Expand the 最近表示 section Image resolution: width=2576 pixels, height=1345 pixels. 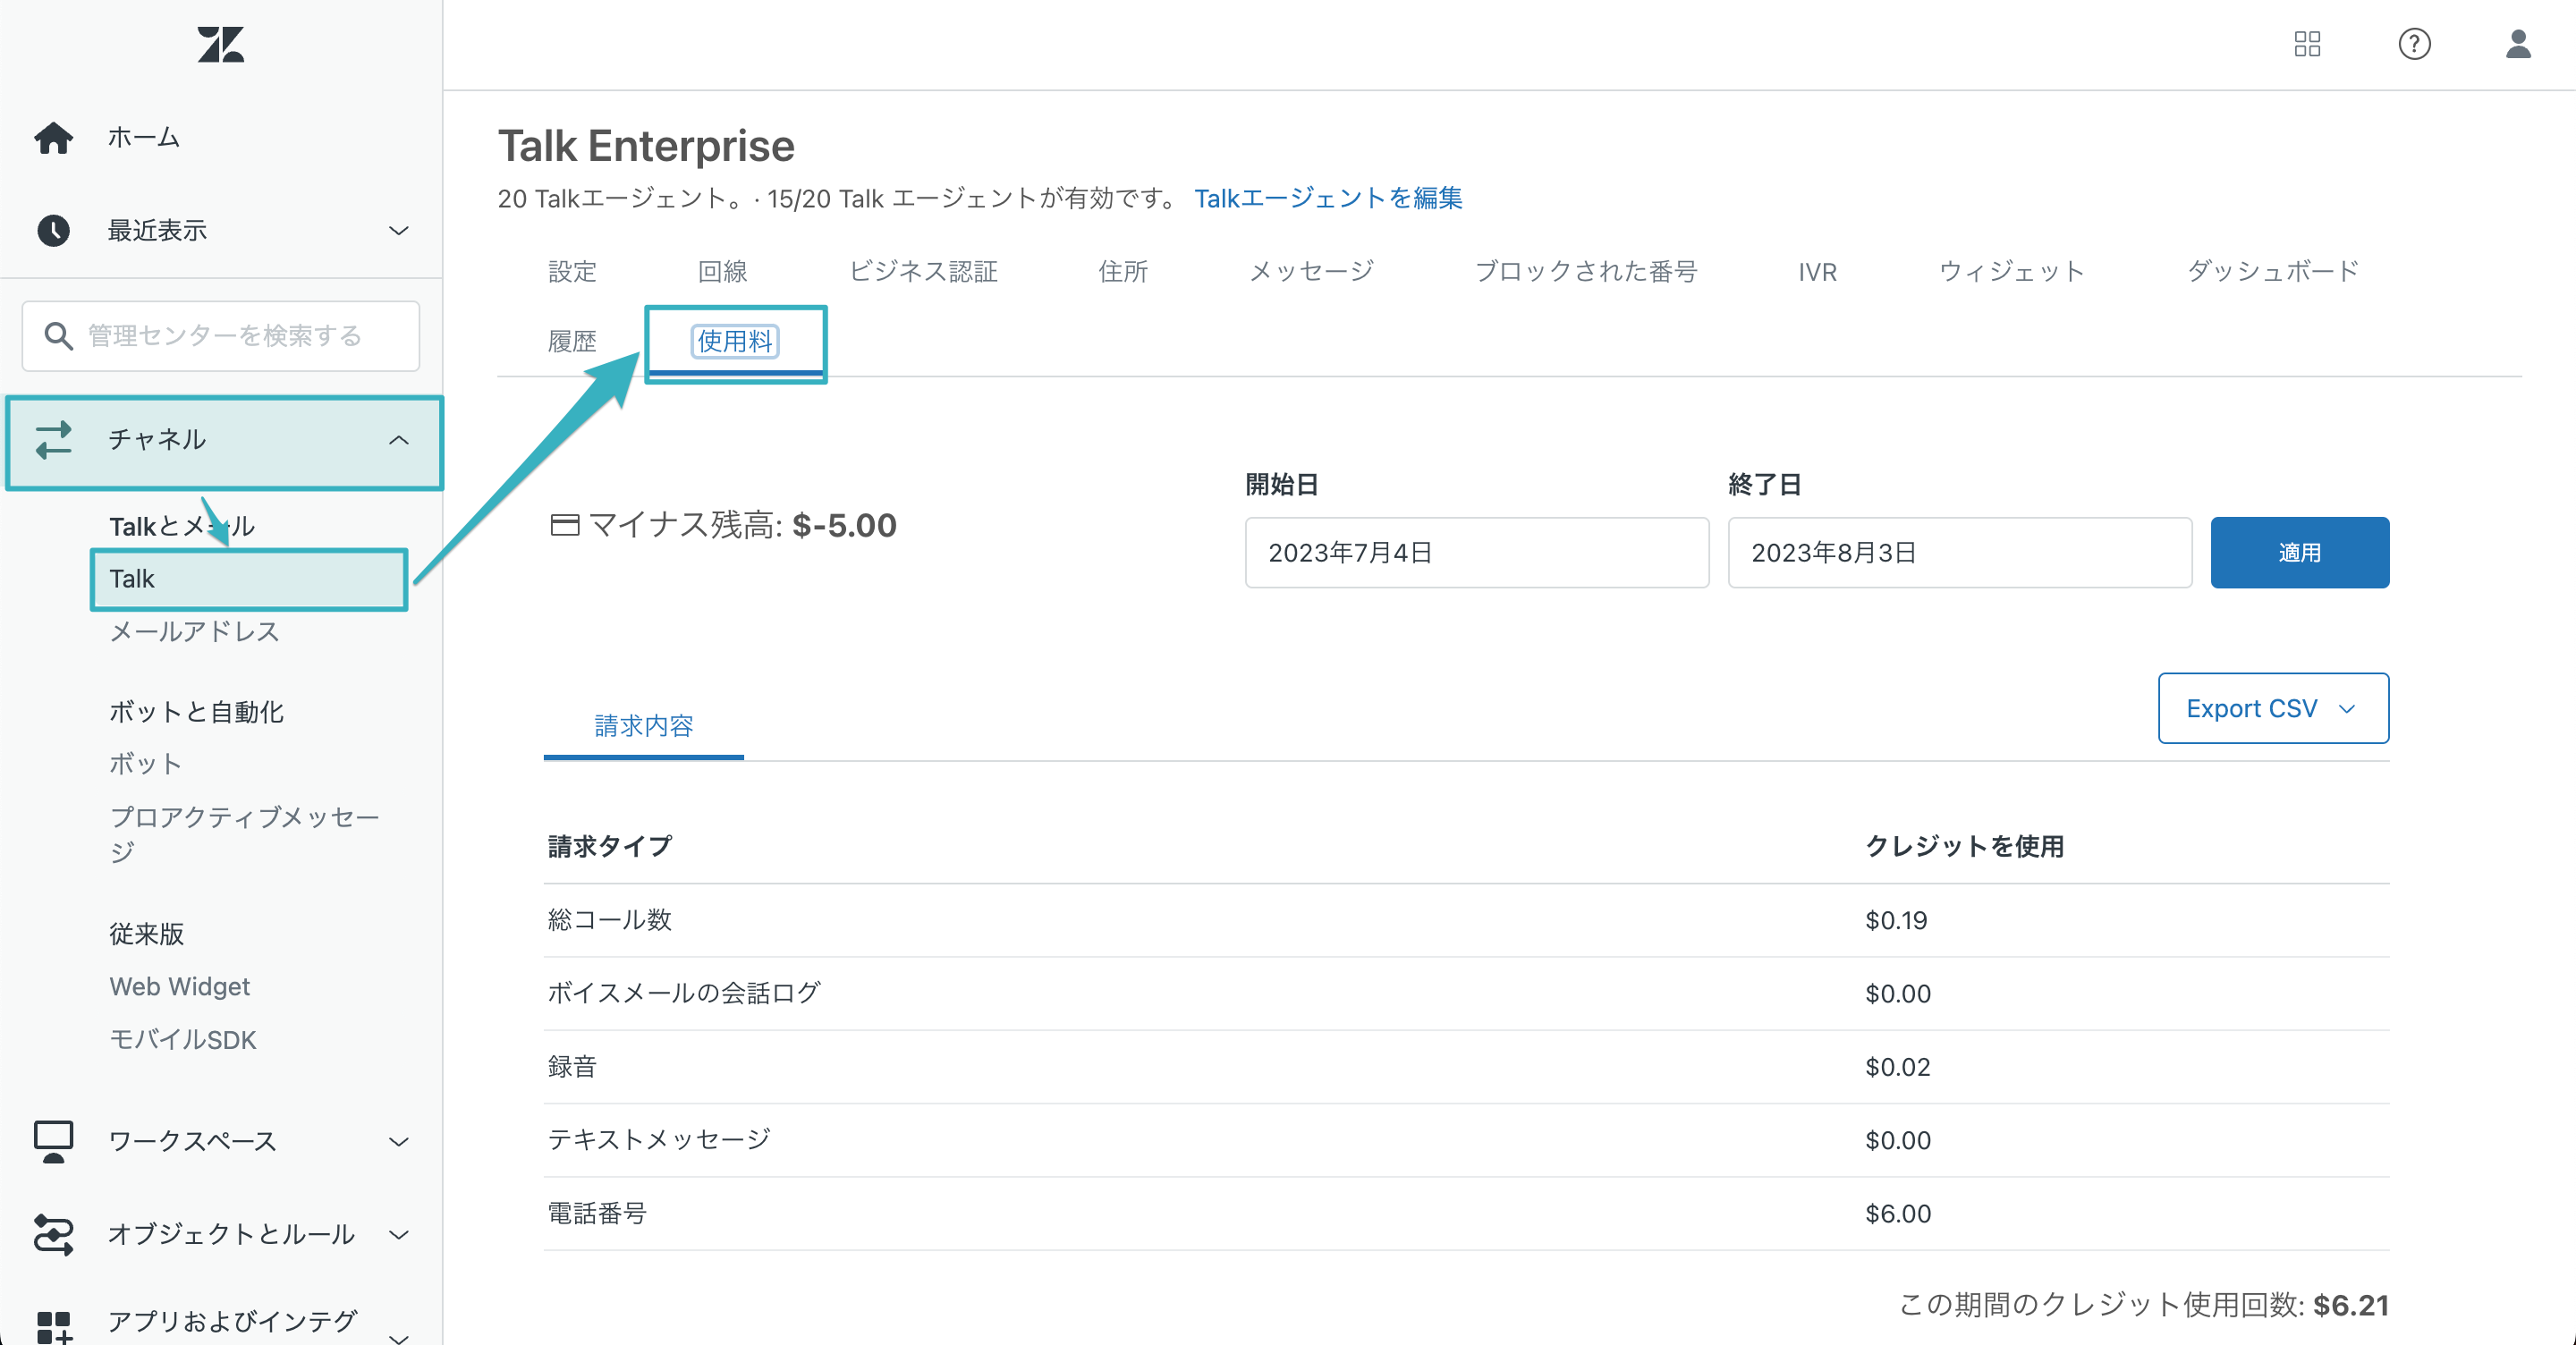(399, 231)
